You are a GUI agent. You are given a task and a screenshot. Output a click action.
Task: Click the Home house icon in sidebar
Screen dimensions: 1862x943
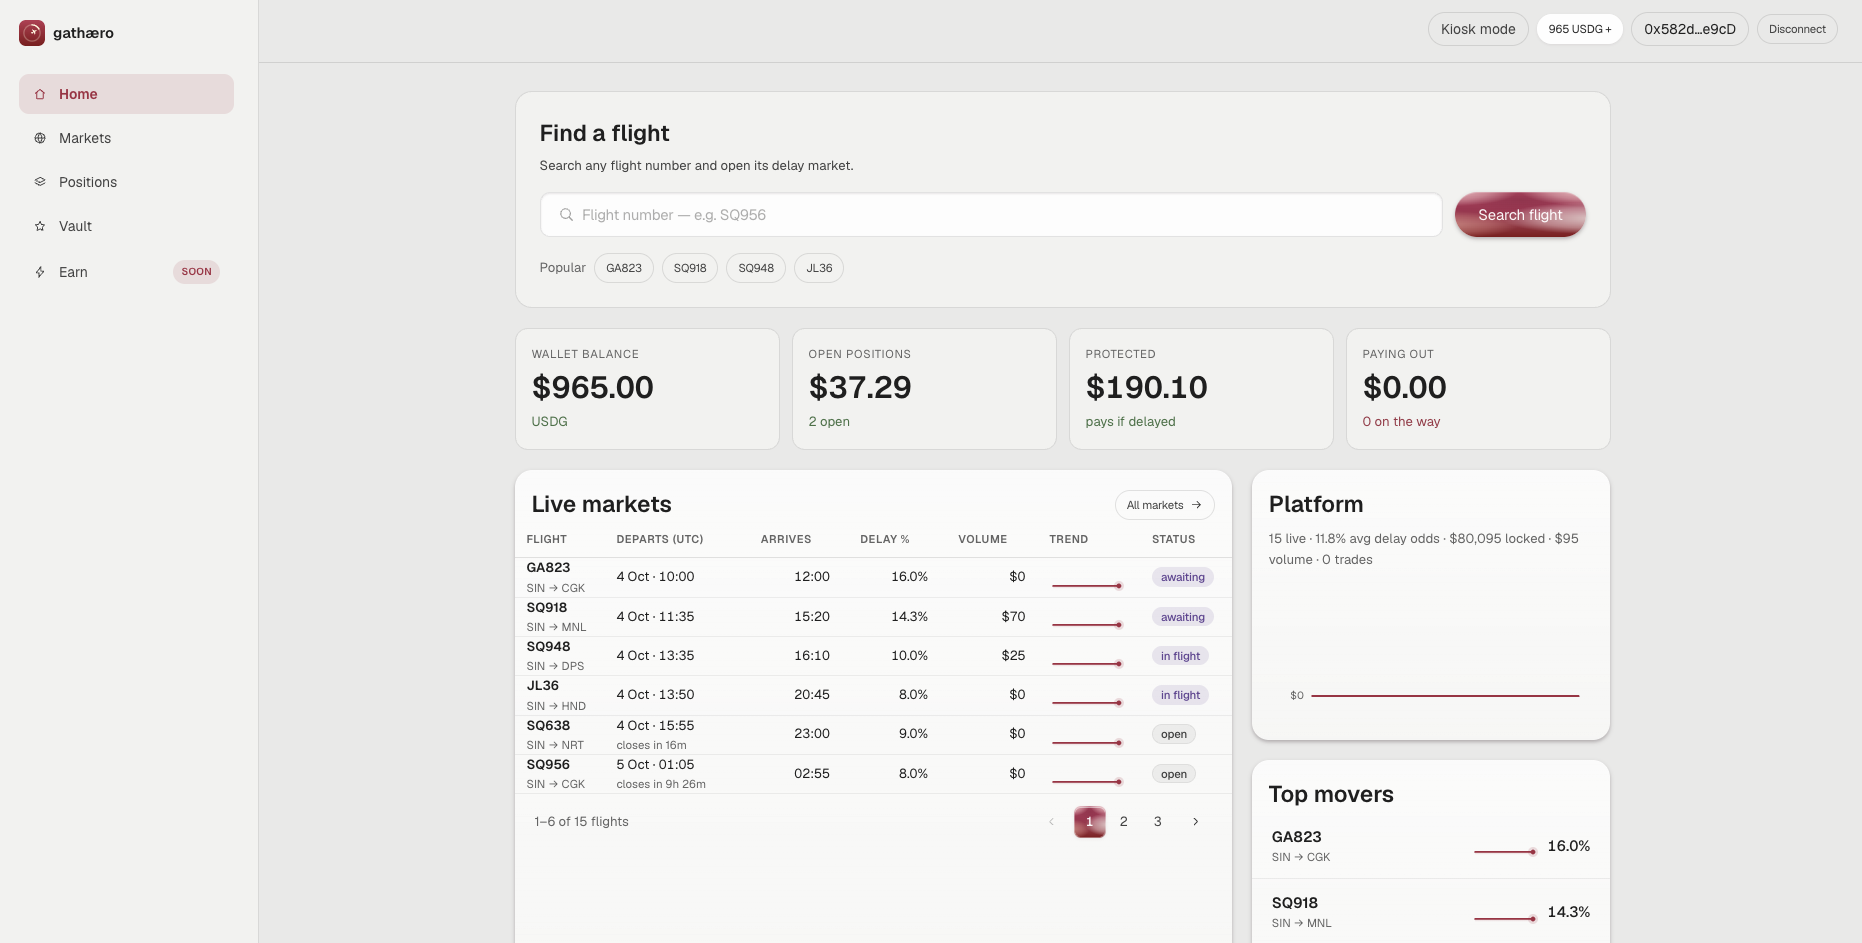pyautogui.click(x=40, y=94)
